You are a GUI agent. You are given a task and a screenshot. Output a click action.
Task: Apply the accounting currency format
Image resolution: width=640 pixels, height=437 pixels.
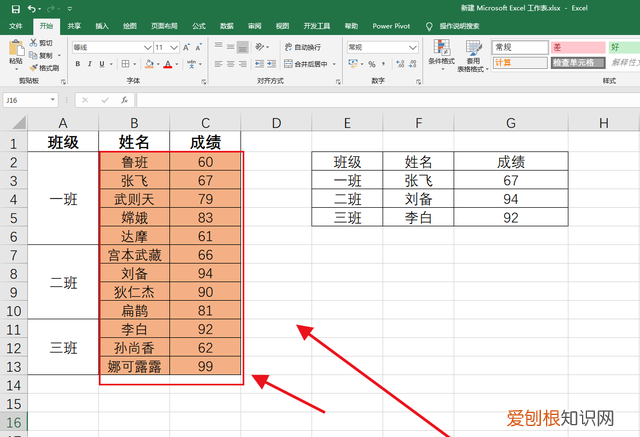coord(353,64)
